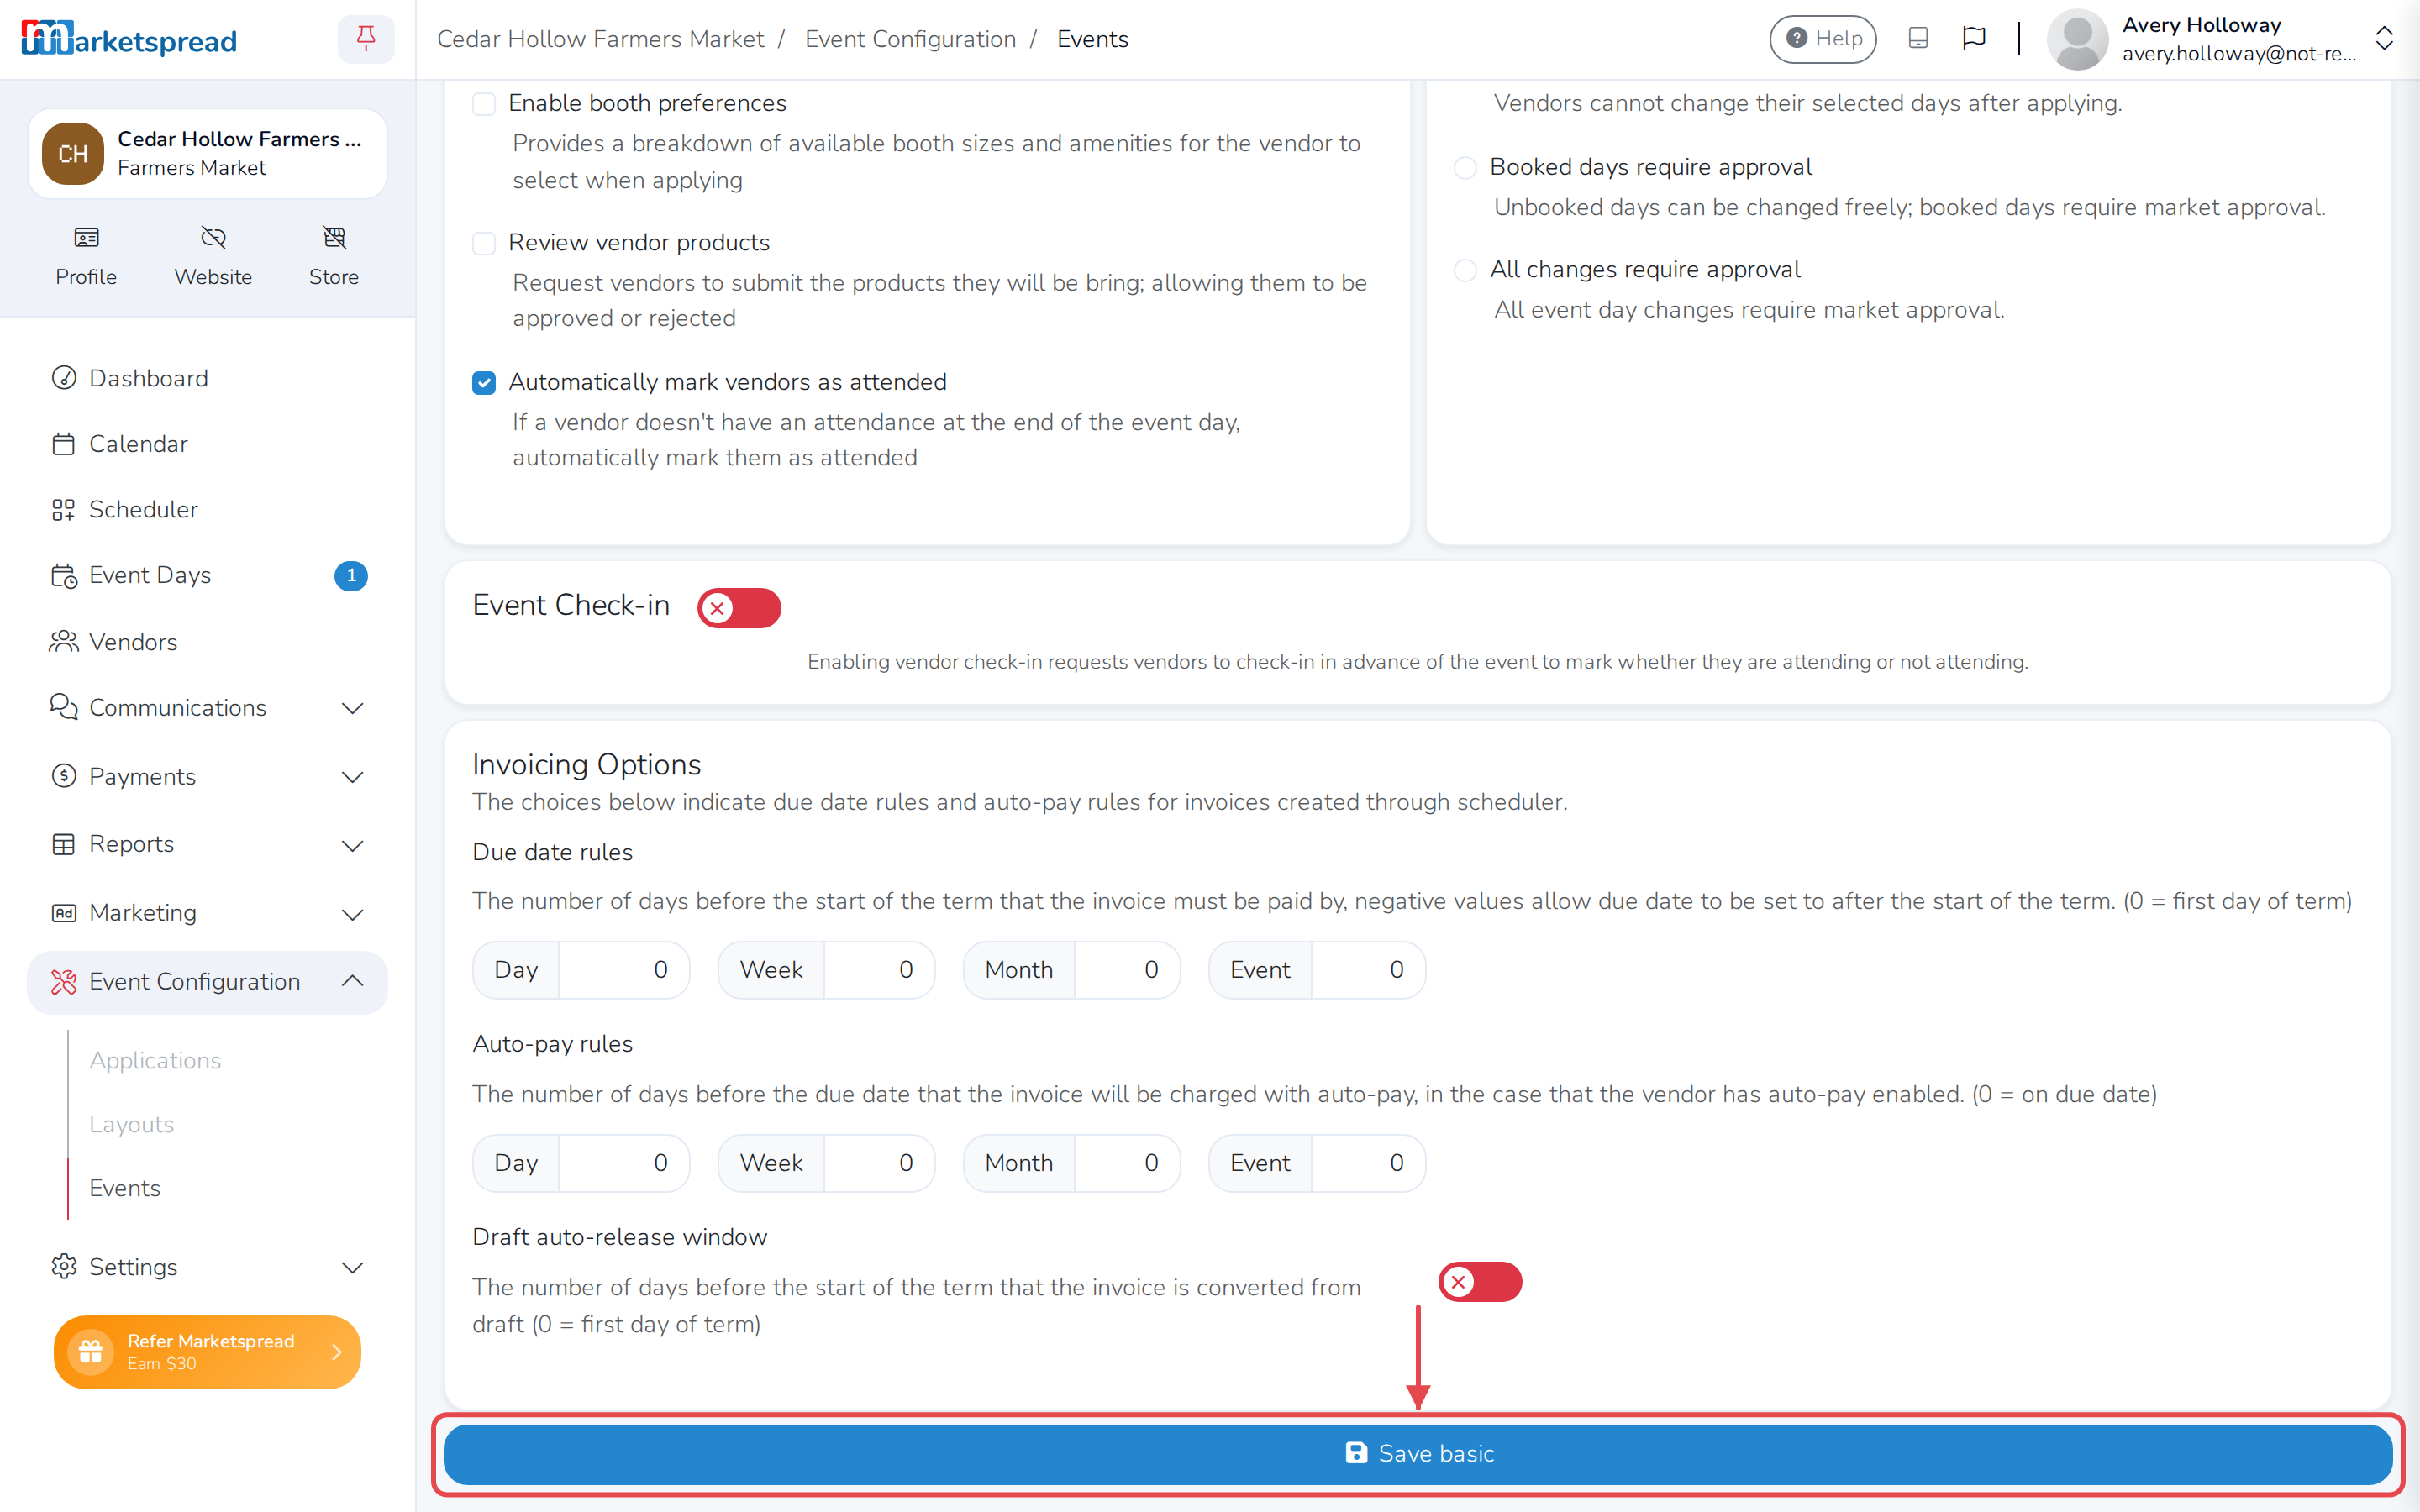
Task: Open user account dropdown arrows
Action: [x=2384, y=39]
